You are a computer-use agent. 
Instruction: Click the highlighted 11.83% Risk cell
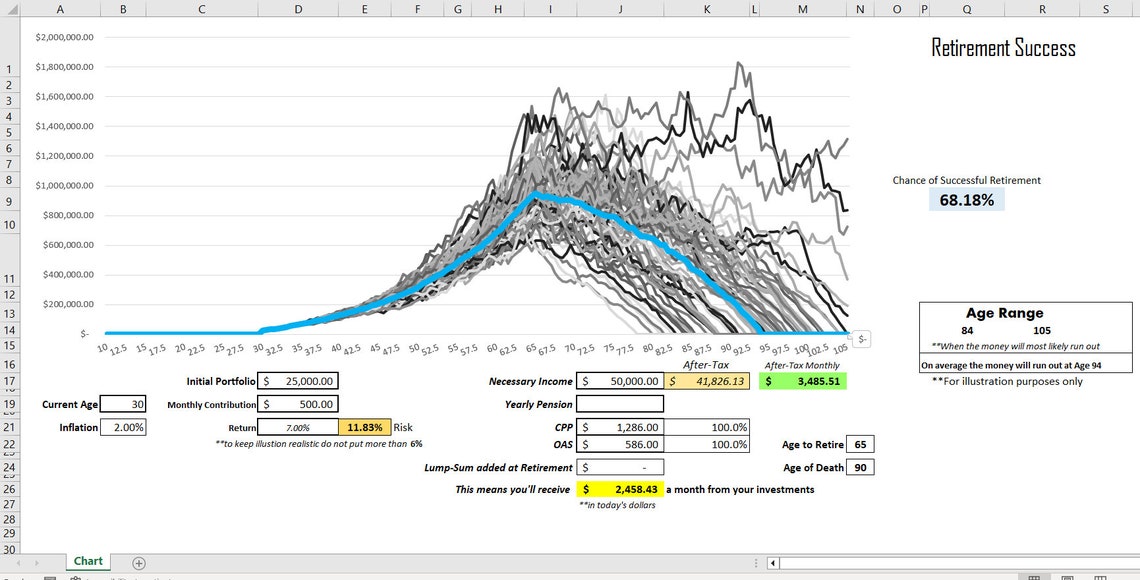[363, 425]
